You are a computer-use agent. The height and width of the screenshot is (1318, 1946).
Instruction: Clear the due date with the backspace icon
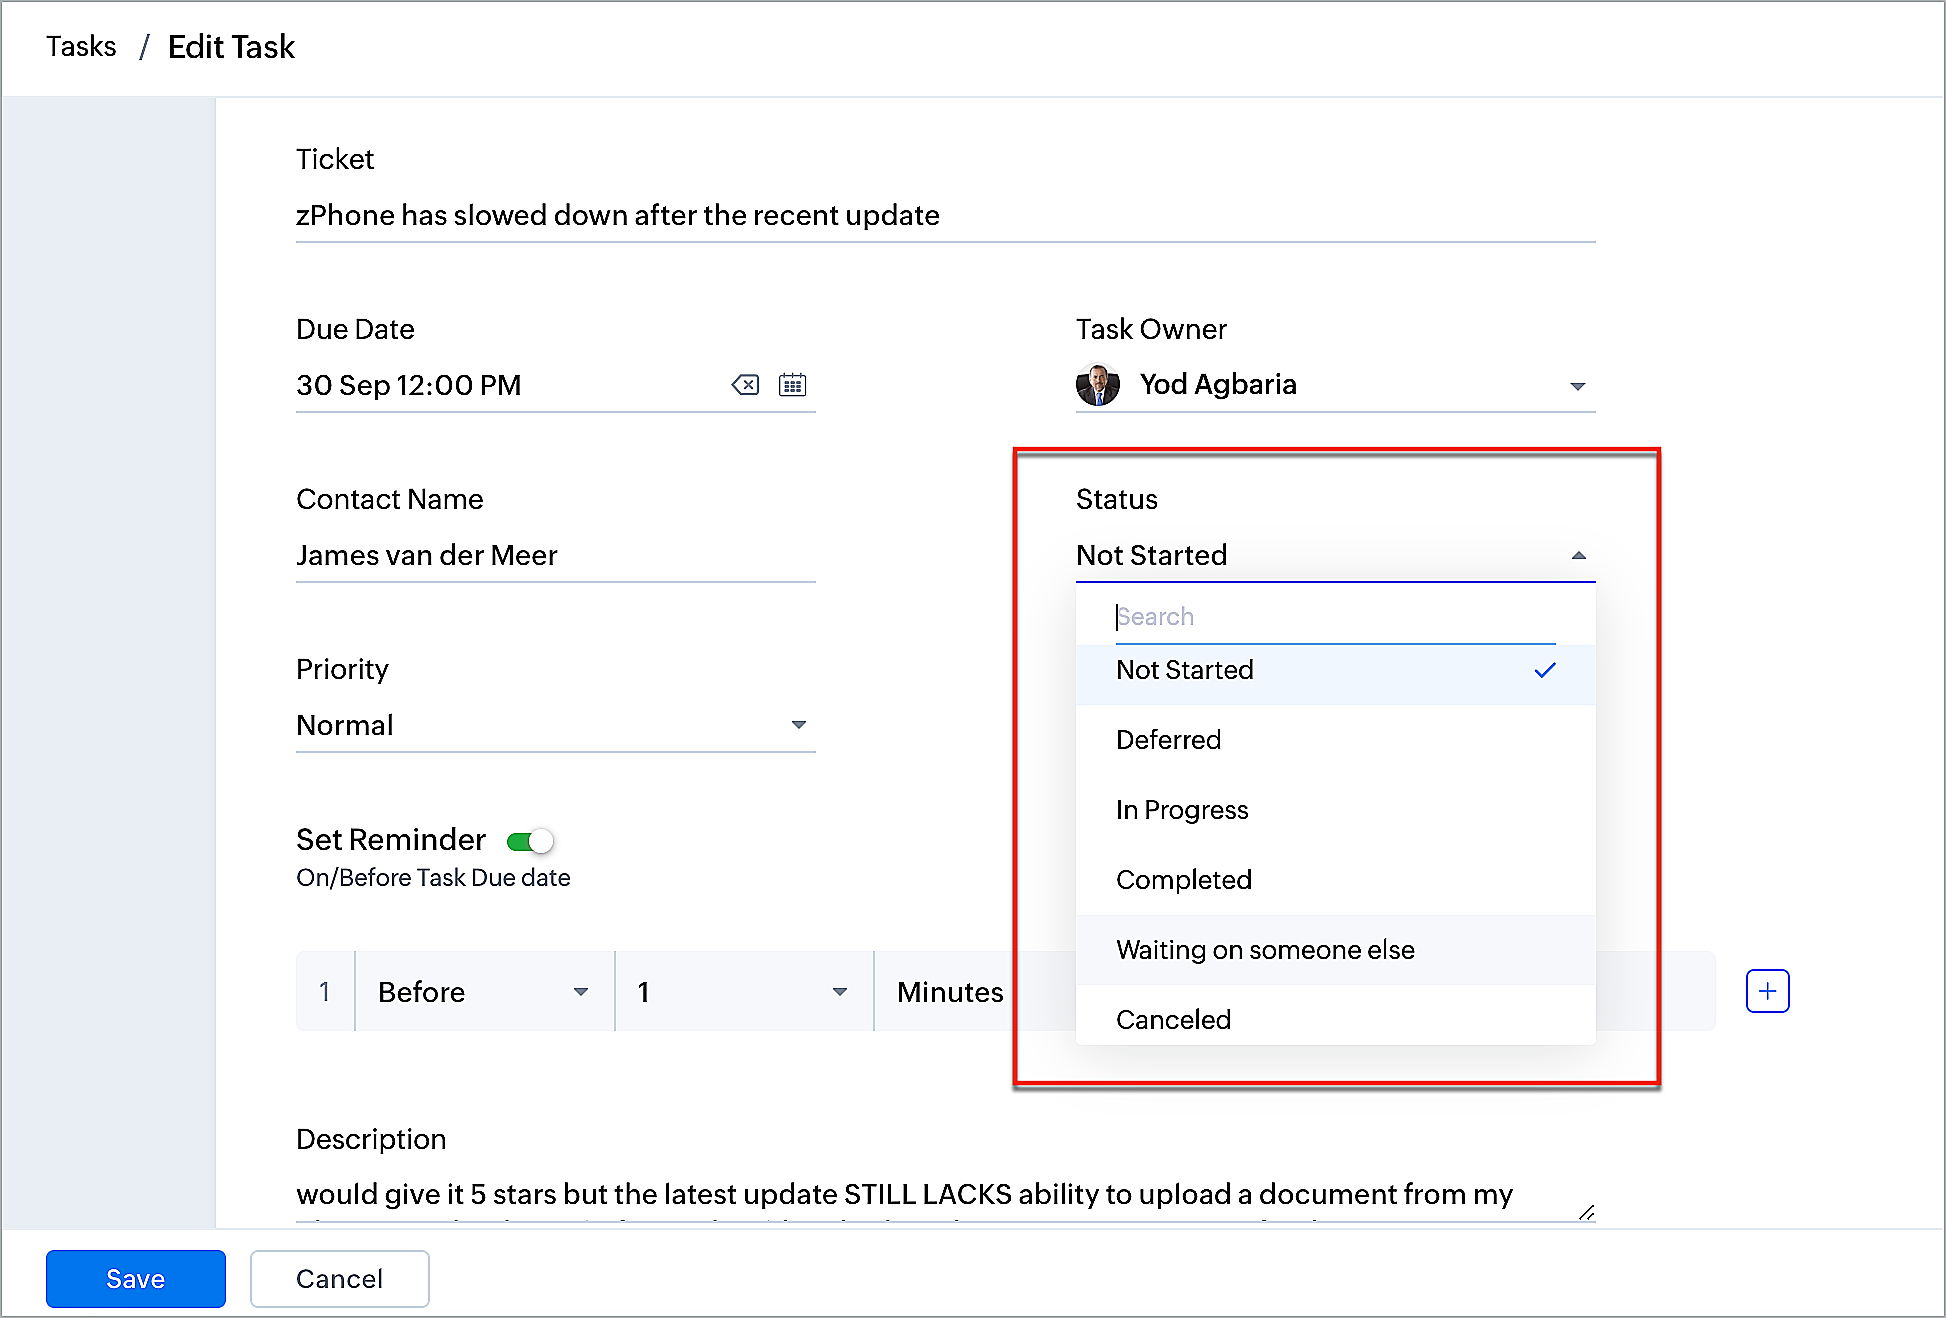coord(745,385)
